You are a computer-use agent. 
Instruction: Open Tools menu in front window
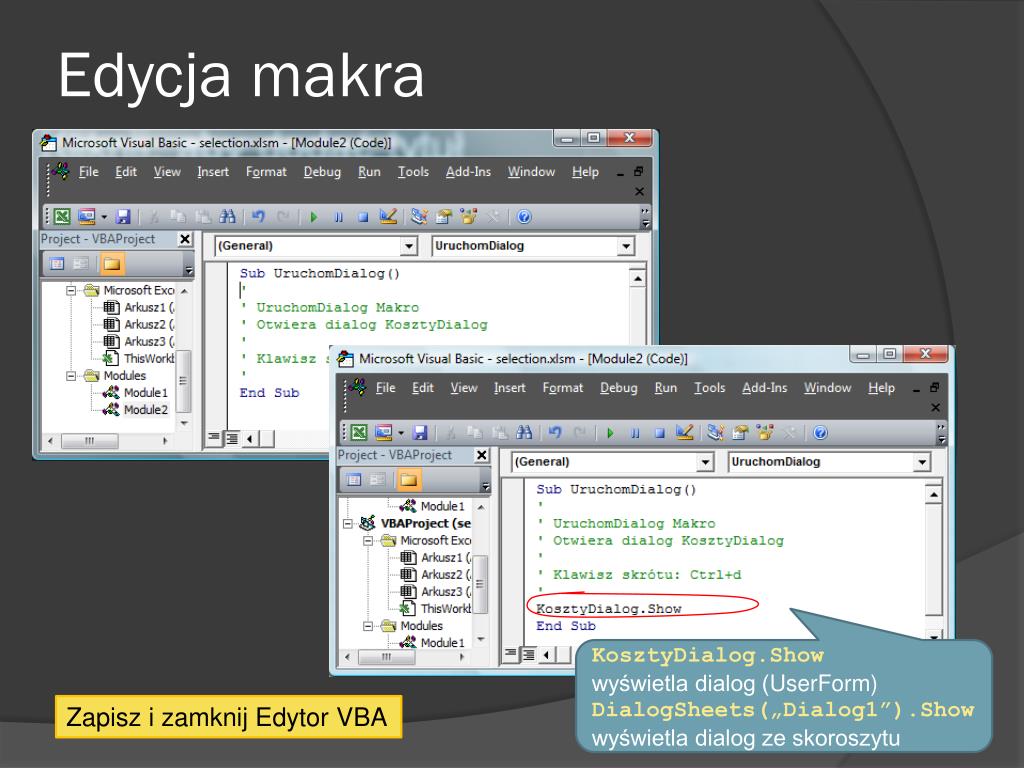click(x=710, y=388)
